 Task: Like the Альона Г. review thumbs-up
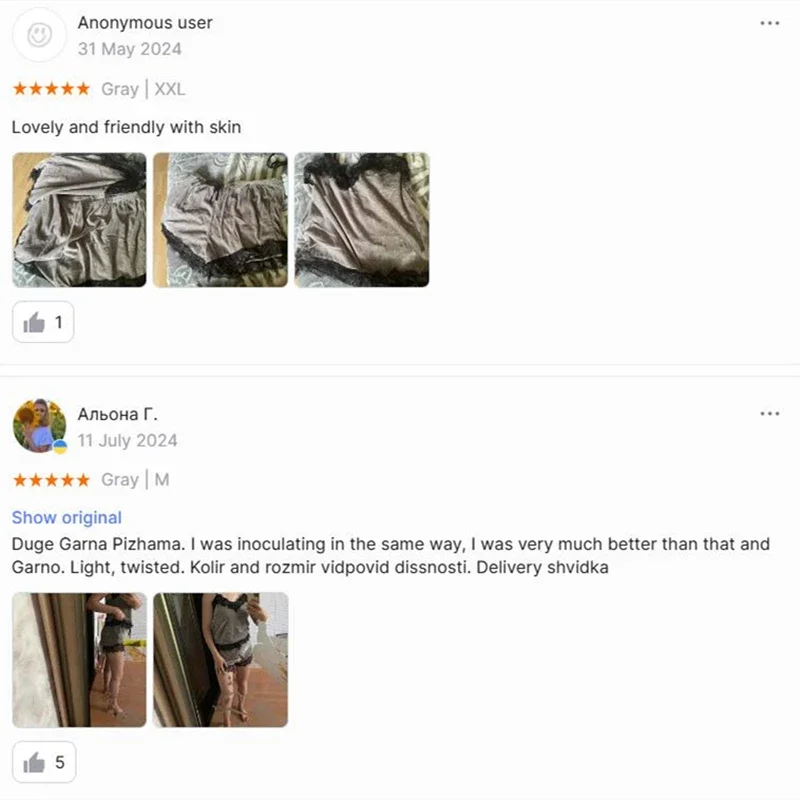tap(44, 762)
